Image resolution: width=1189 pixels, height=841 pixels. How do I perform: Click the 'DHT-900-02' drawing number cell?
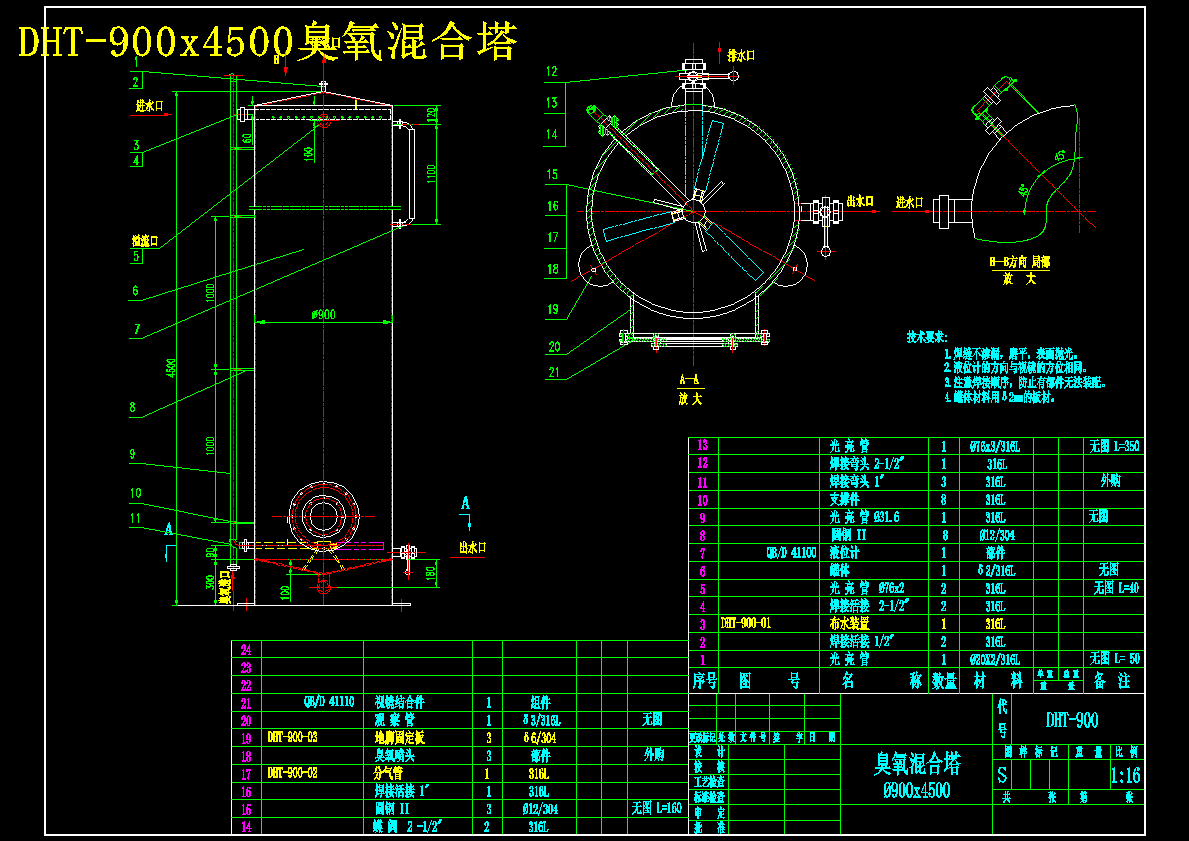coord(292,774)
